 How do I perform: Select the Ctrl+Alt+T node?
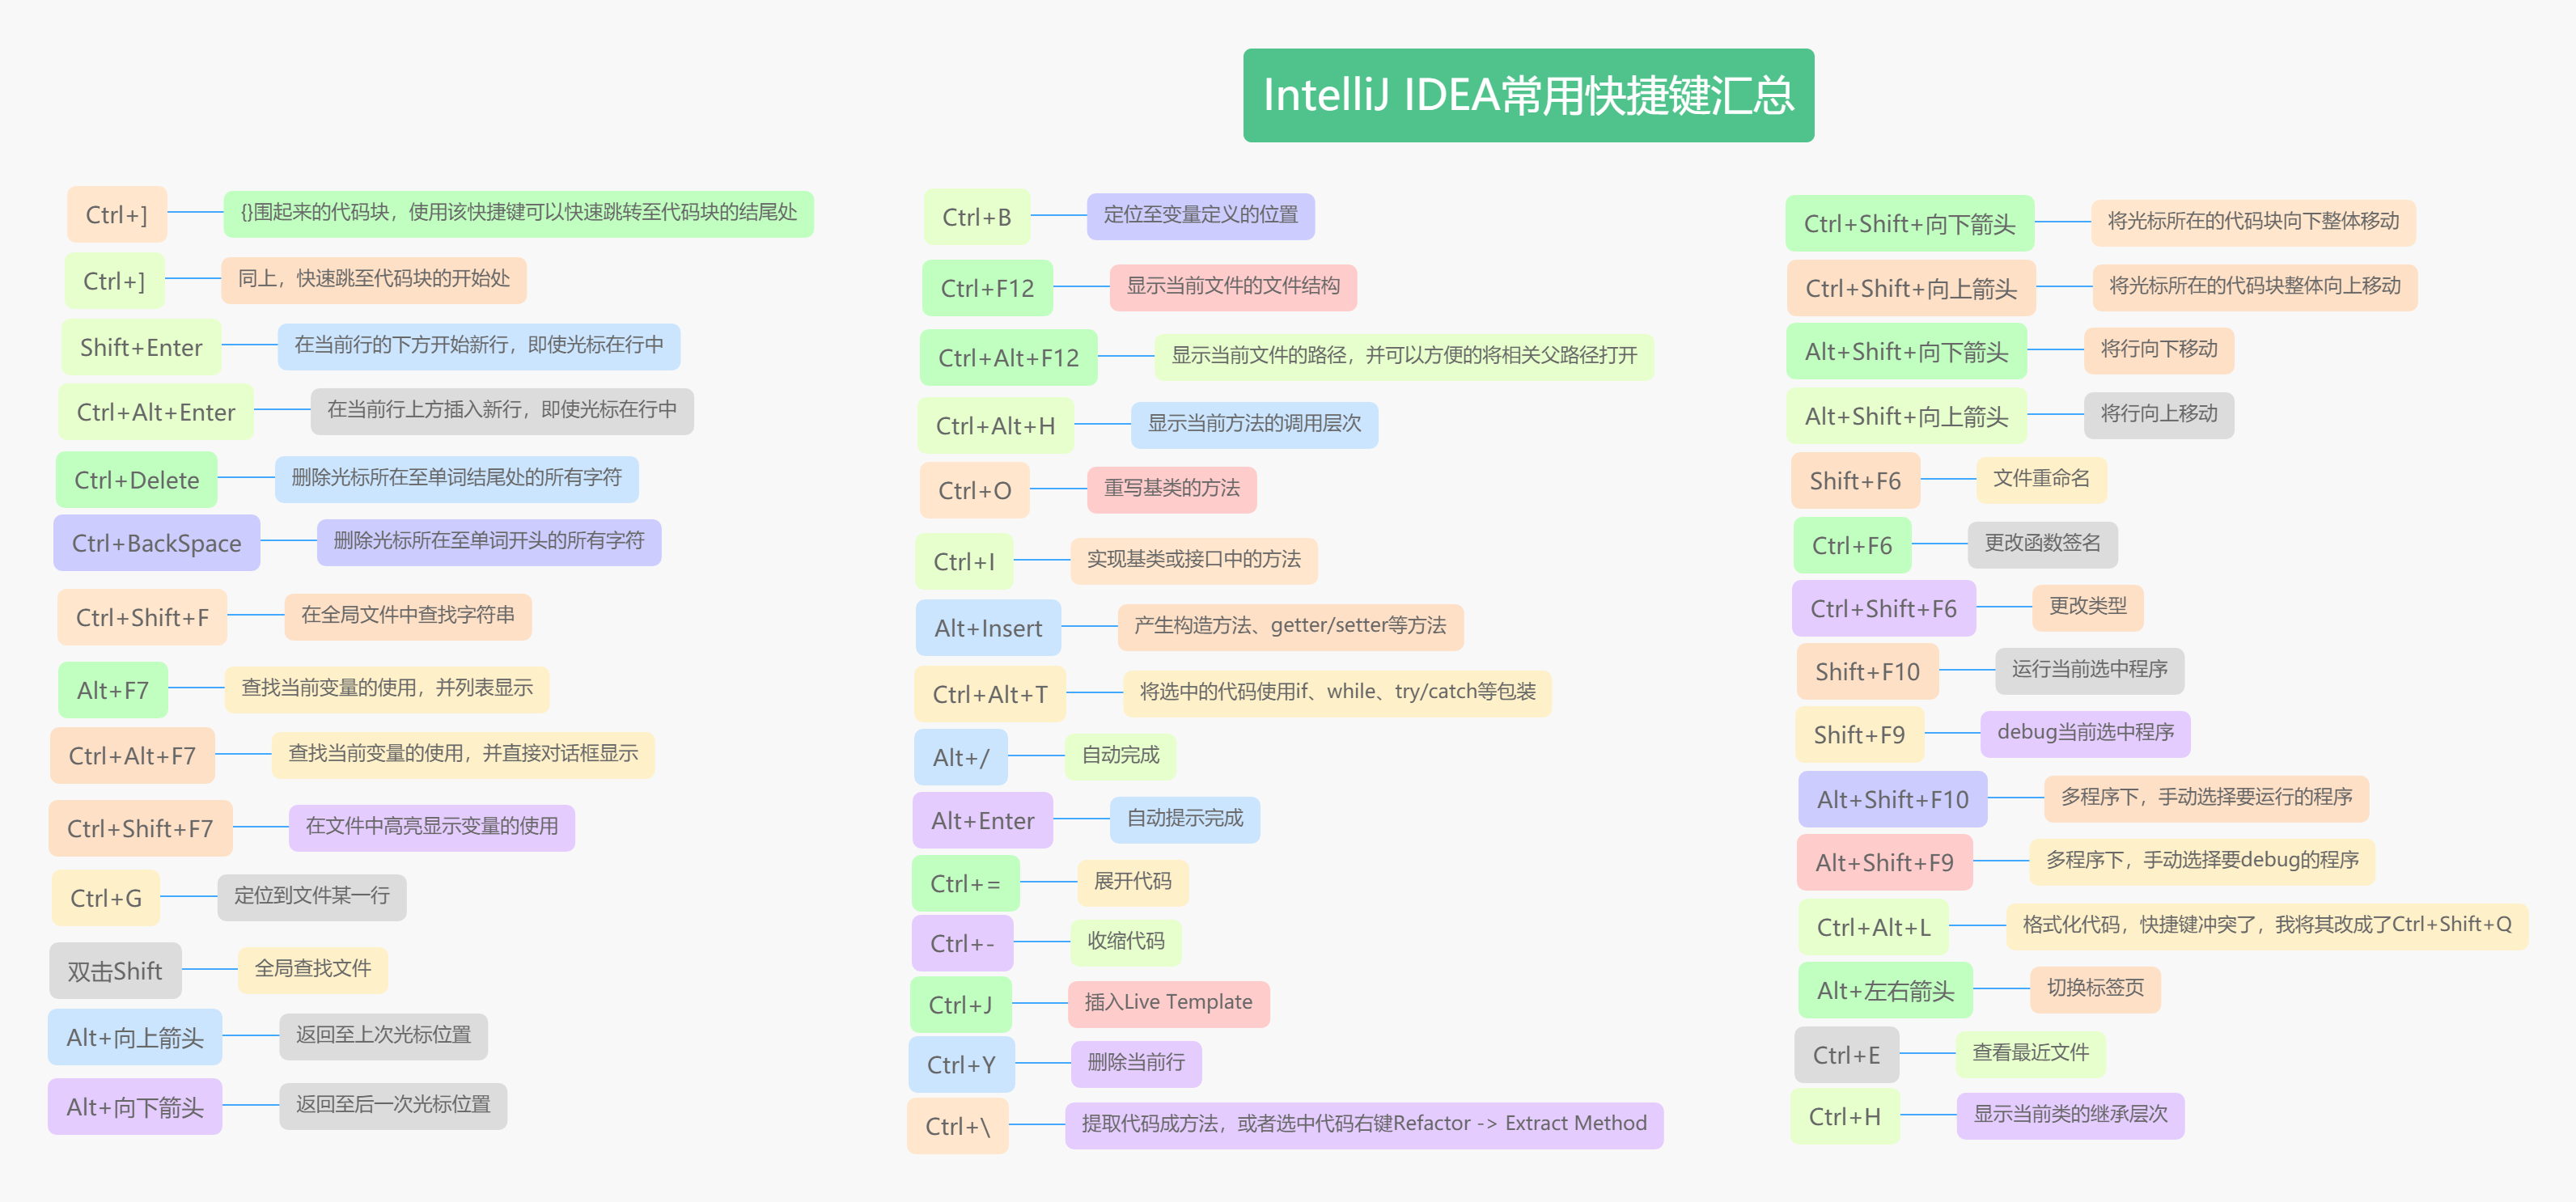990,693
